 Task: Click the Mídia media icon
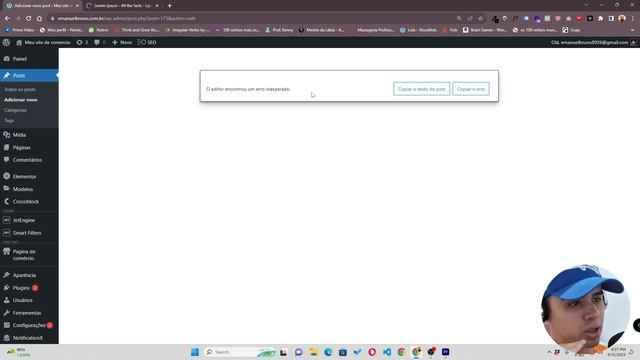(7, 135)
